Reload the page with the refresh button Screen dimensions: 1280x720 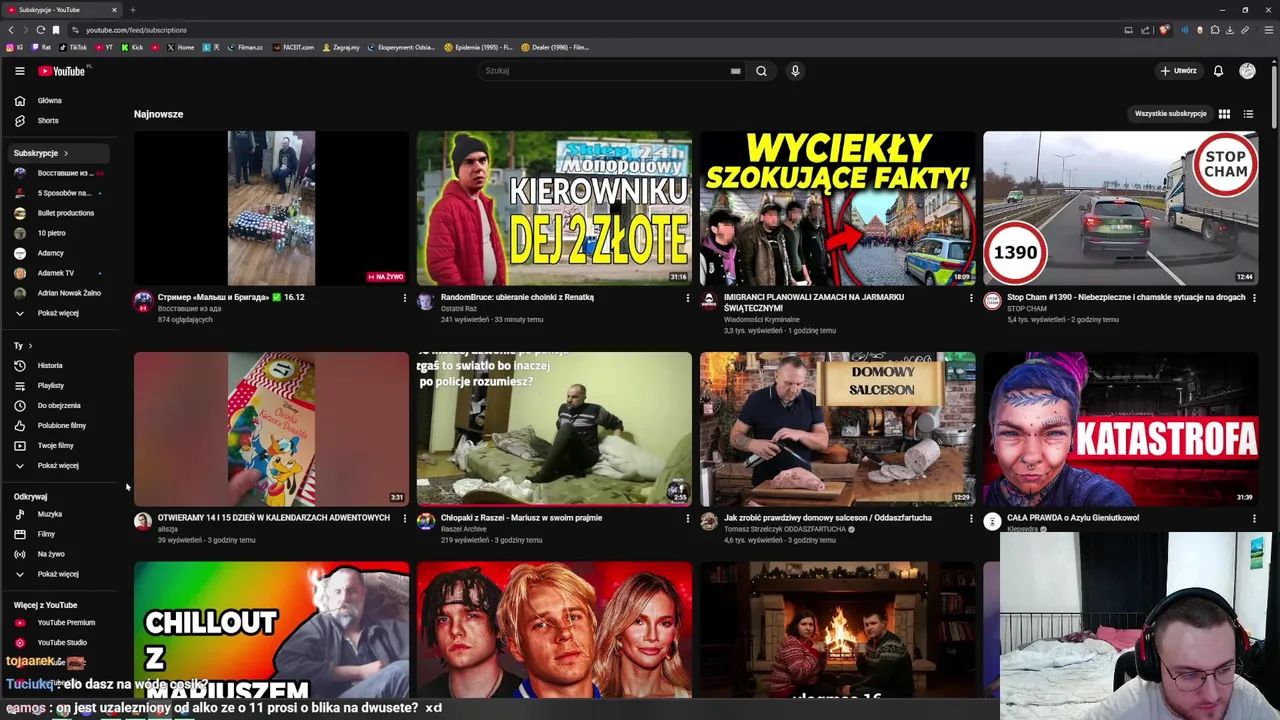tap(40, 30)
